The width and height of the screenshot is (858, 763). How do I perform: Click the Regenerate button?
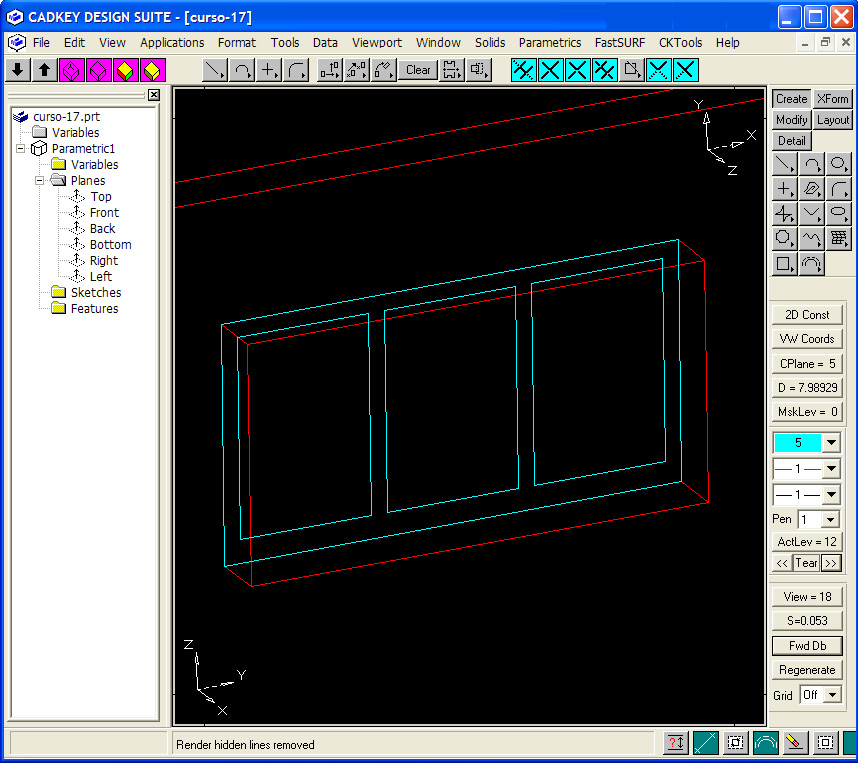pyautogui.click(x=806, y=670)
